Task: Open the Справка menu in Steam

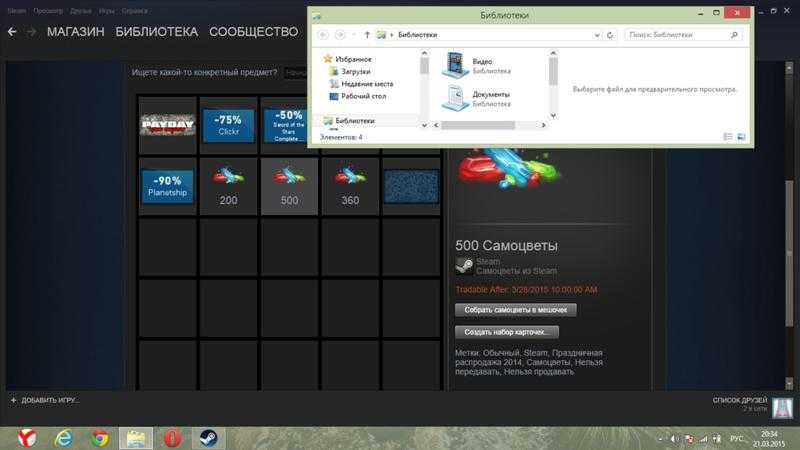Action: (135, 11)
